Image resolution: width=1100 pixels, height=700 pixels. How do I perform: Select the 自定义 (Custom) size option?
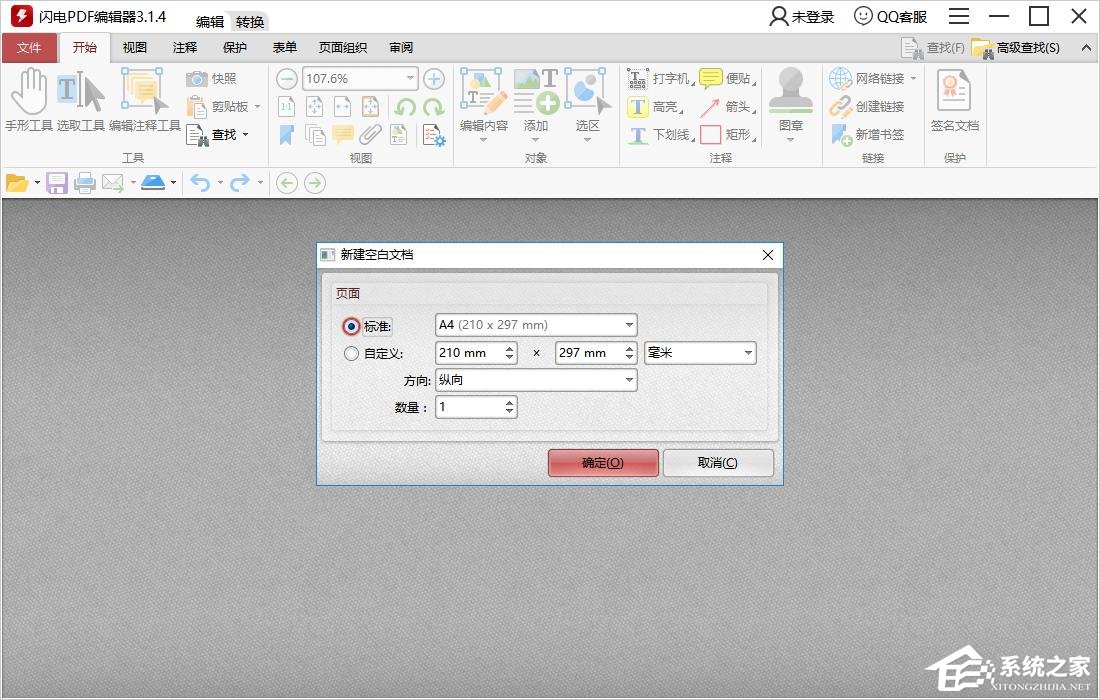pos(352,353)
